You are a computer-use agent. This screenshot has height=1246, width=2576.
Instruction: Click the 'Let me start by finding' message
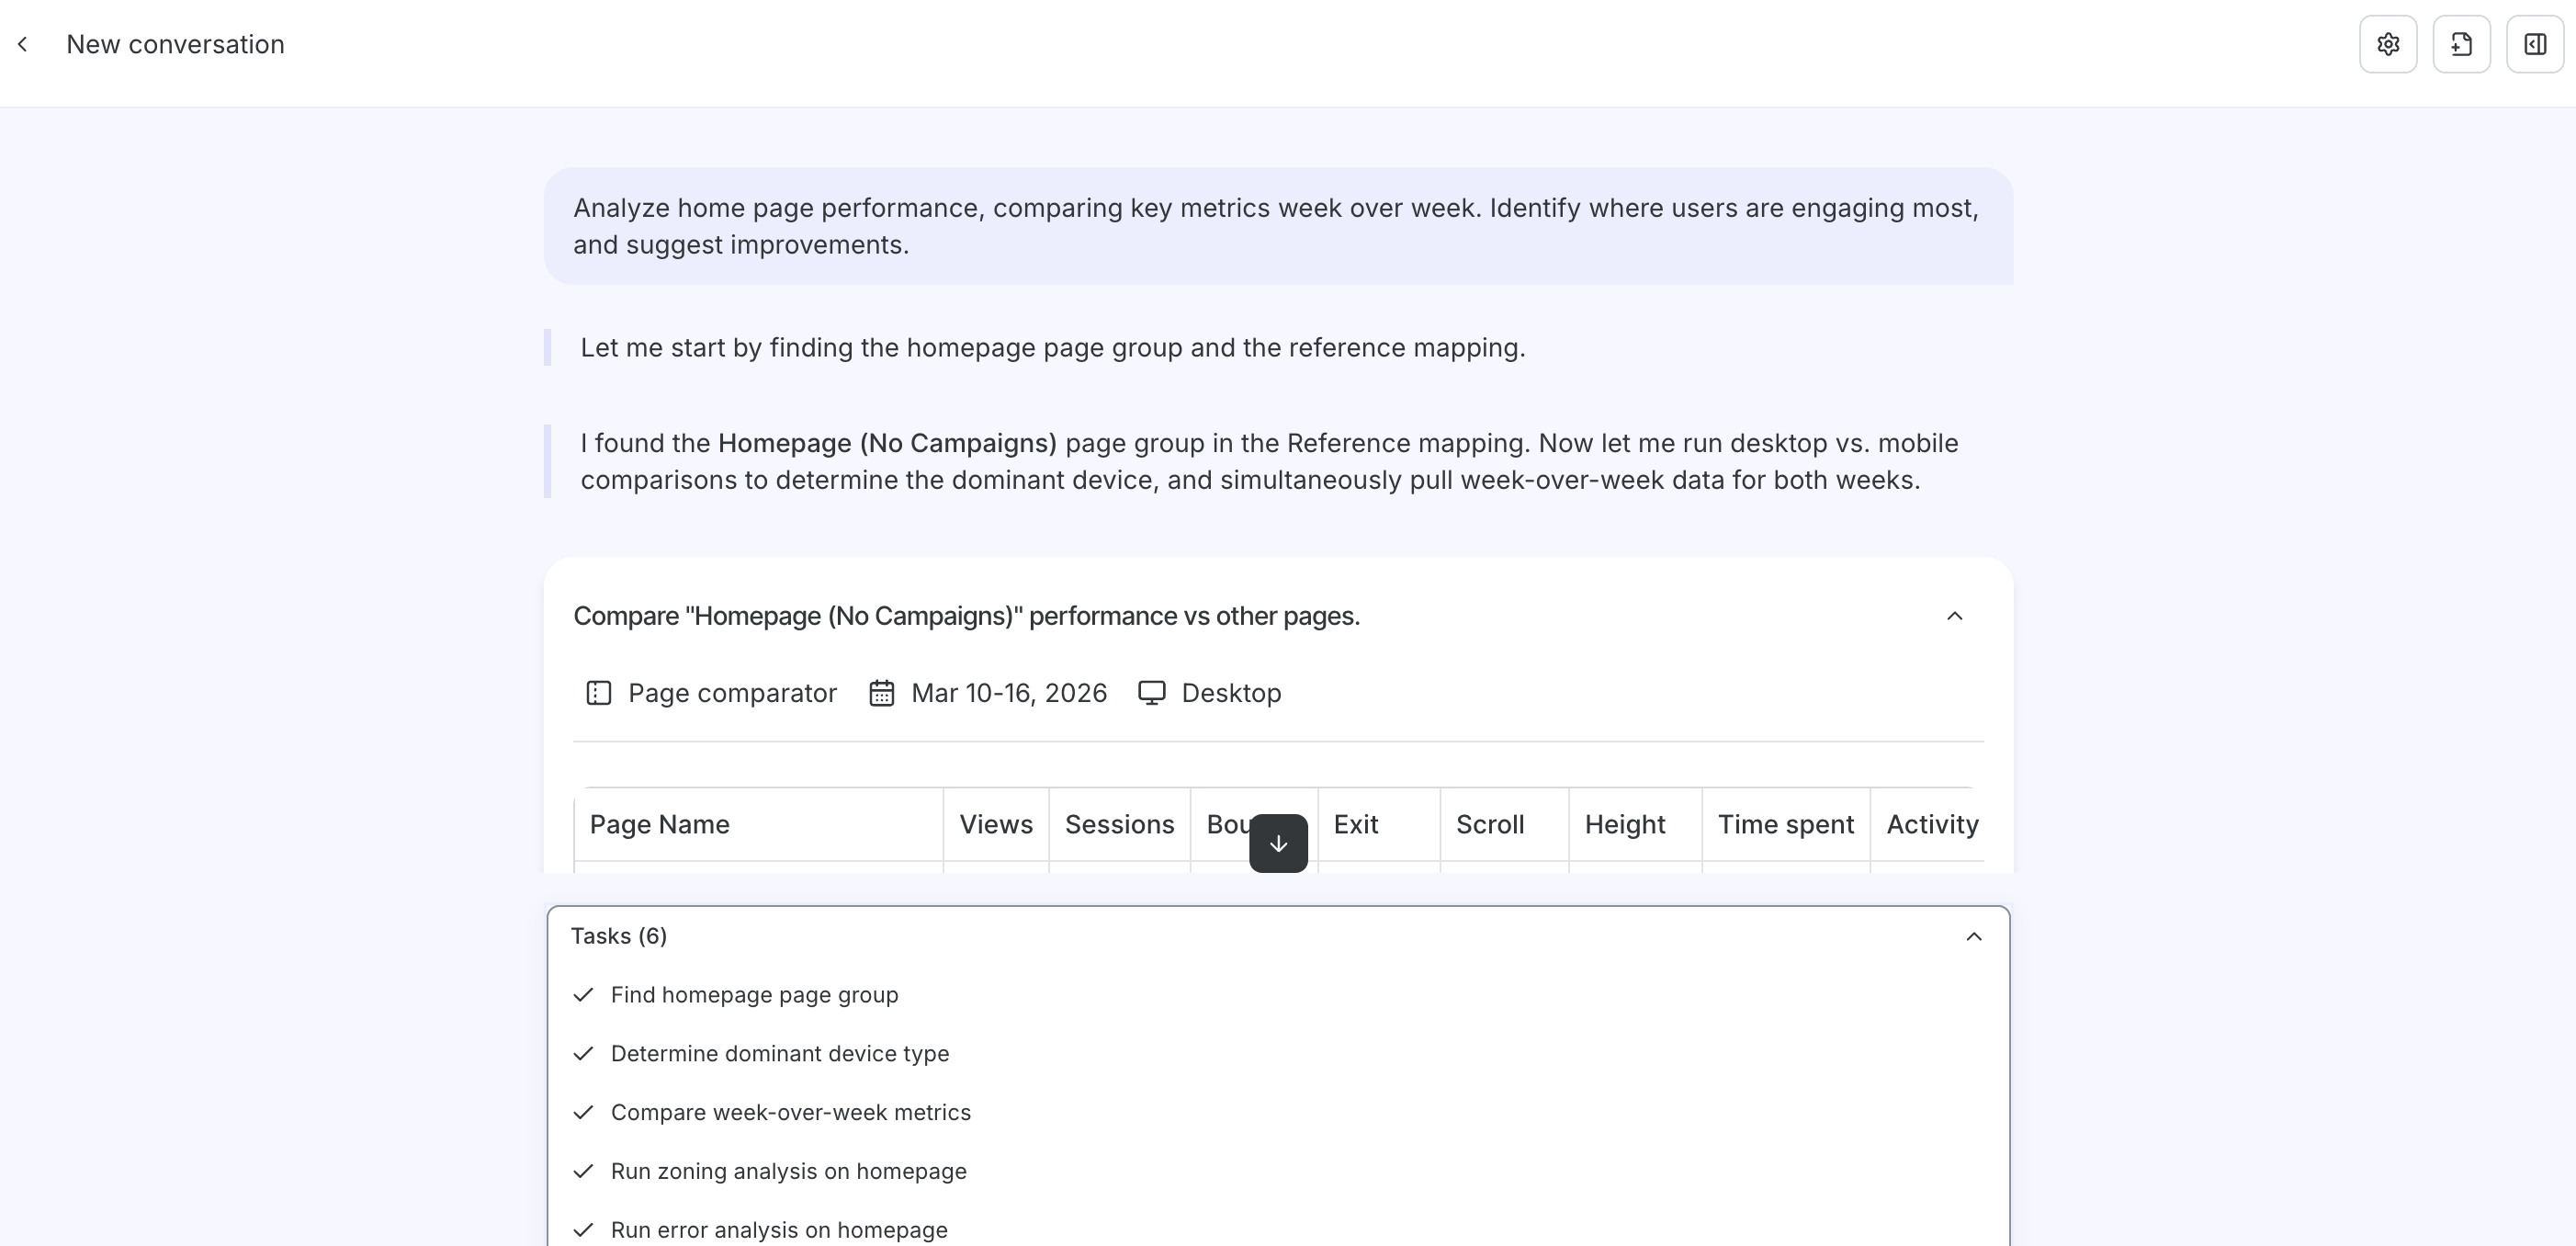(x=1053, y=348)
